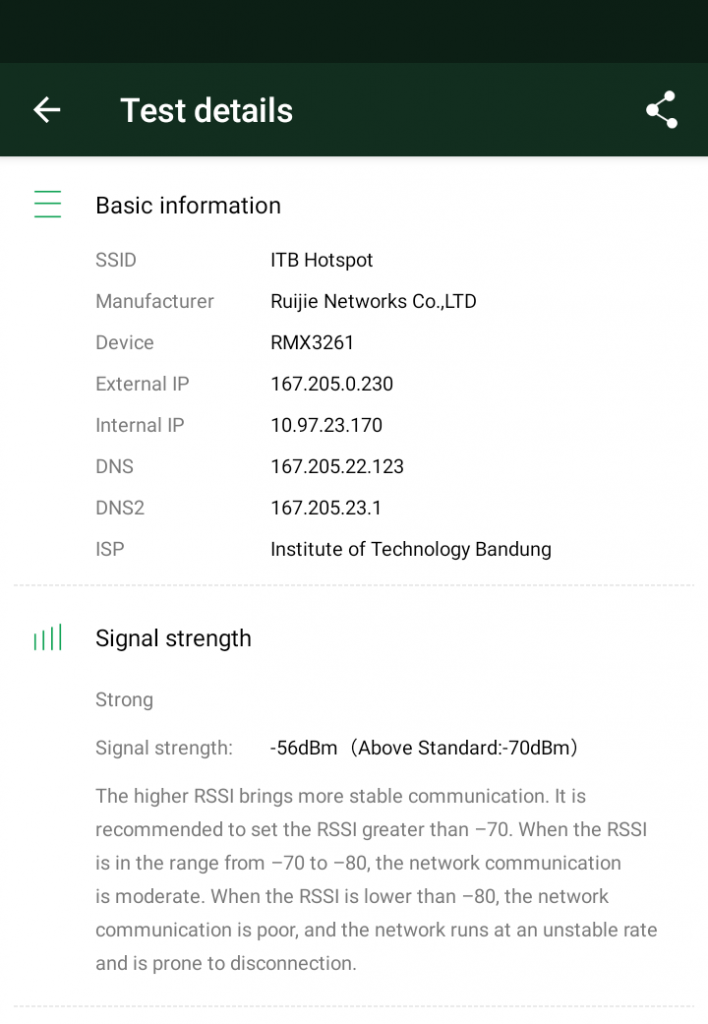
Task: Tap the Signal strength section heading
Action: pyautogui.click(x=173, y=639)
